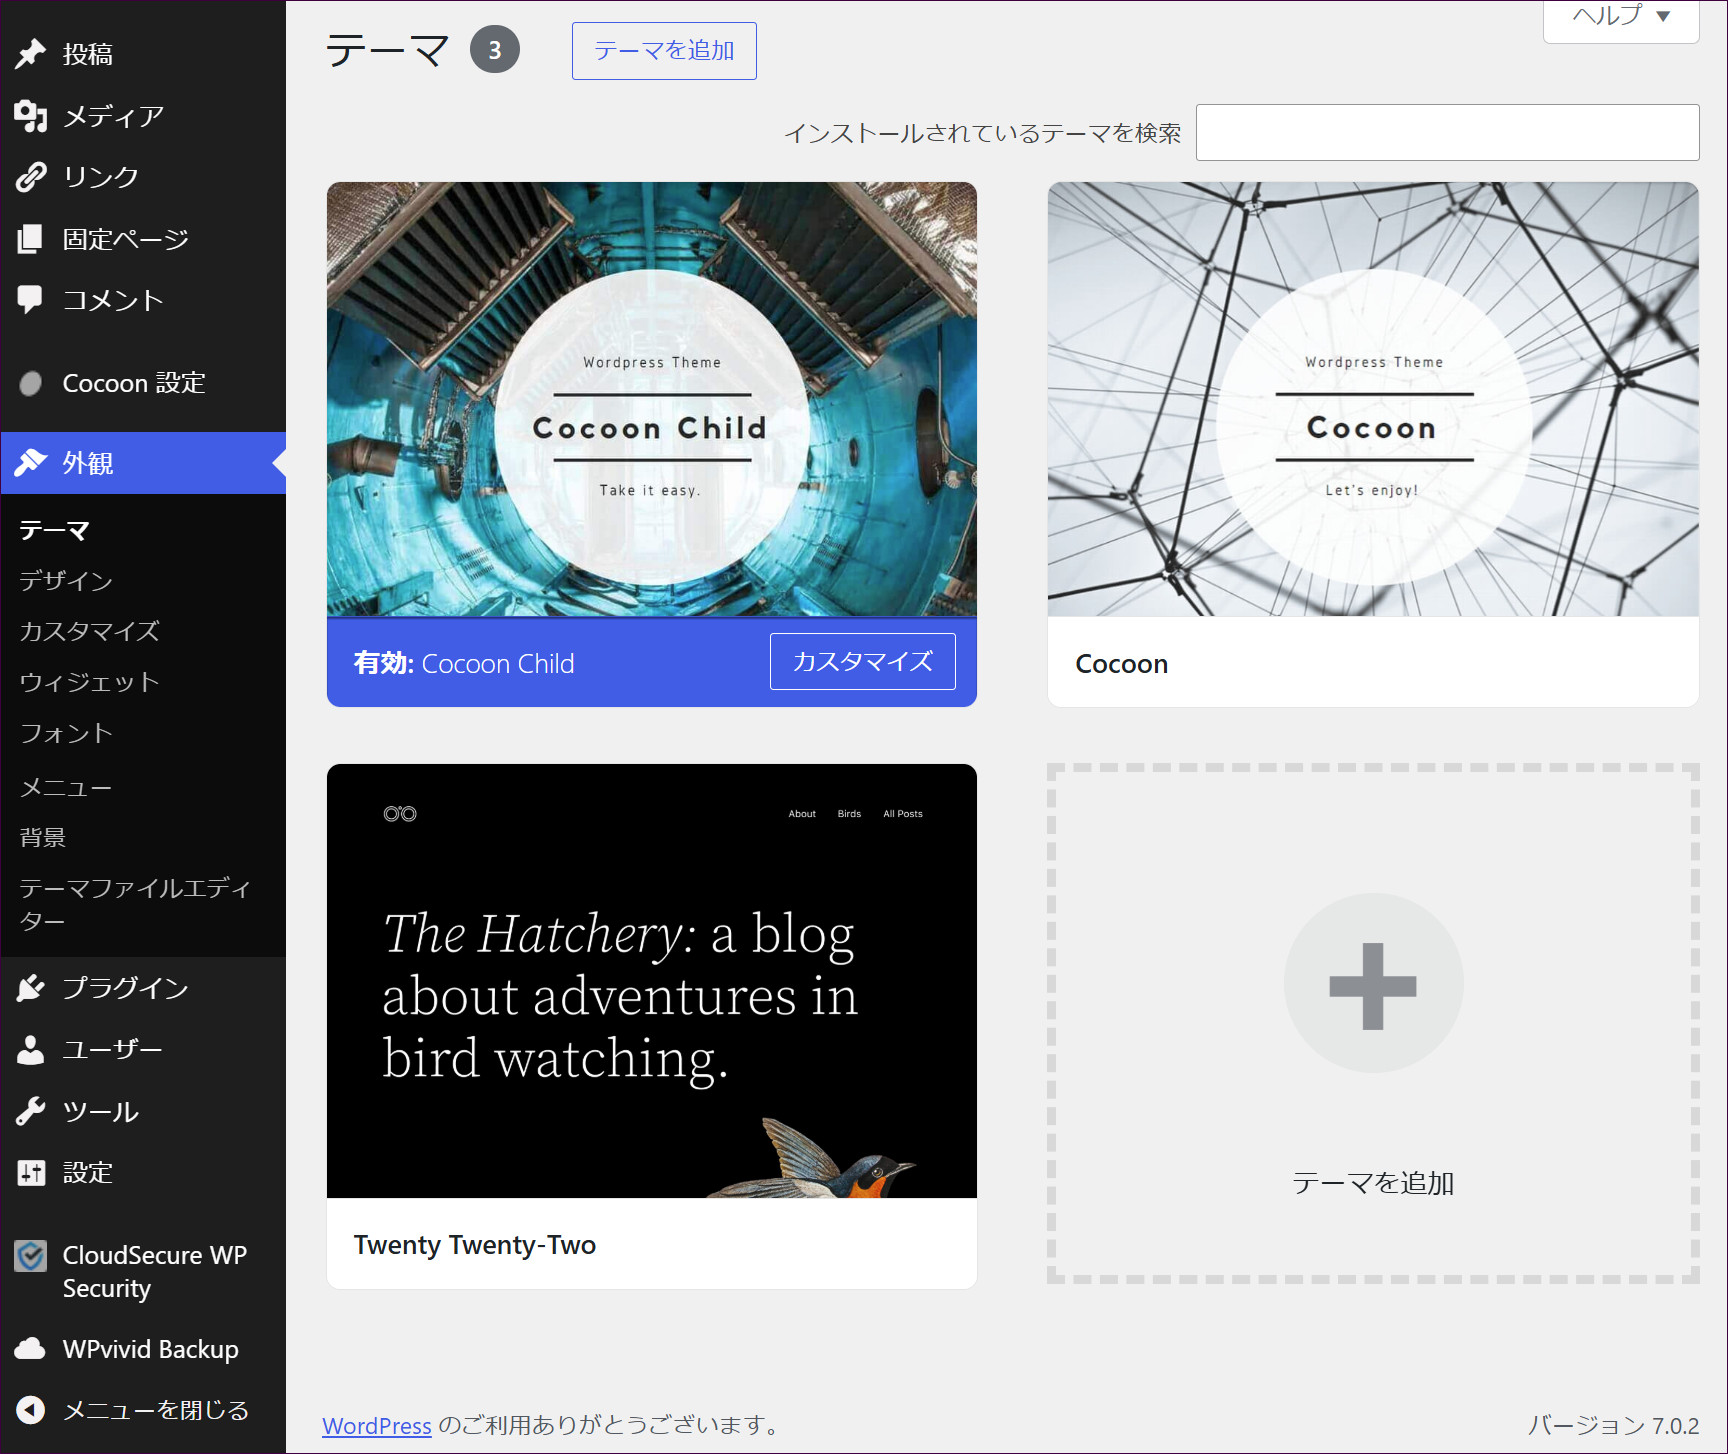This screenshot has width=1728, height=1454.
Task: Click the pages icon beside 固定ページ
Action: (x=31, y=239)
